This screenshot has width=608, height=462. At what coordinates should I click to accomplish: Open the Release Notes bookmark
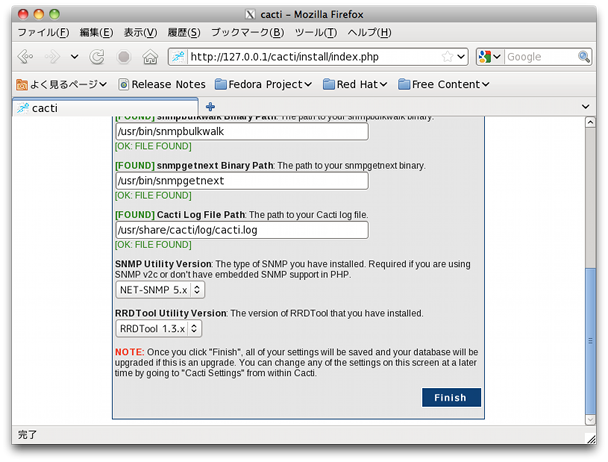(x=161, y=84)
